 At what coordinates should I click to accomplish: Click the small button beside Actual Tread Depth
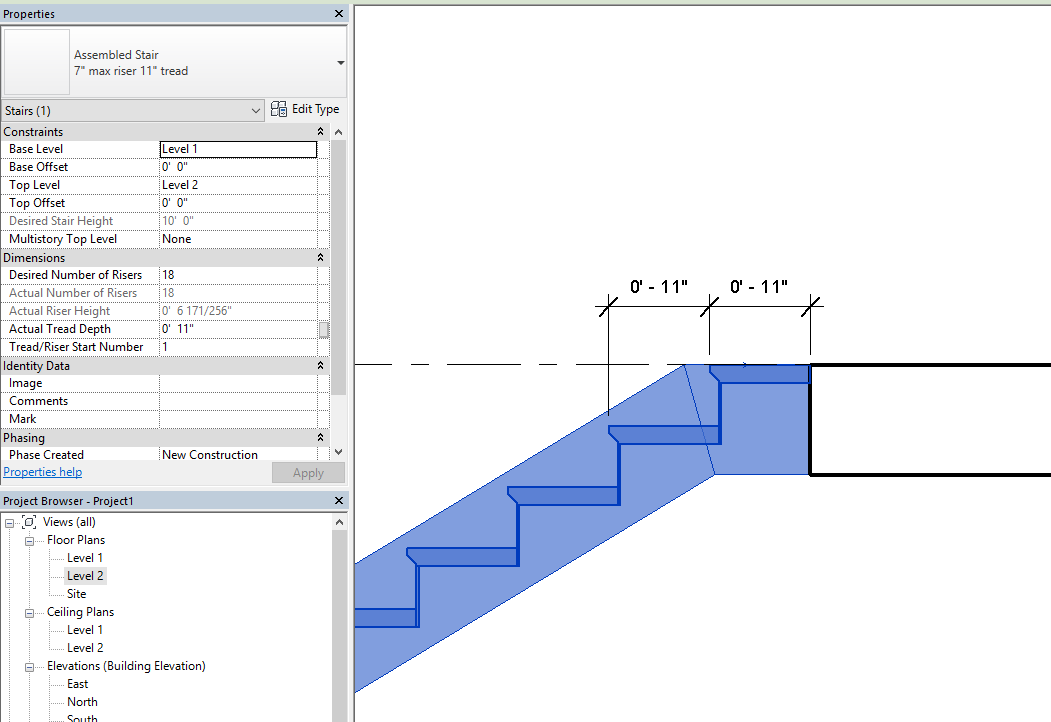tap(324, 329)
